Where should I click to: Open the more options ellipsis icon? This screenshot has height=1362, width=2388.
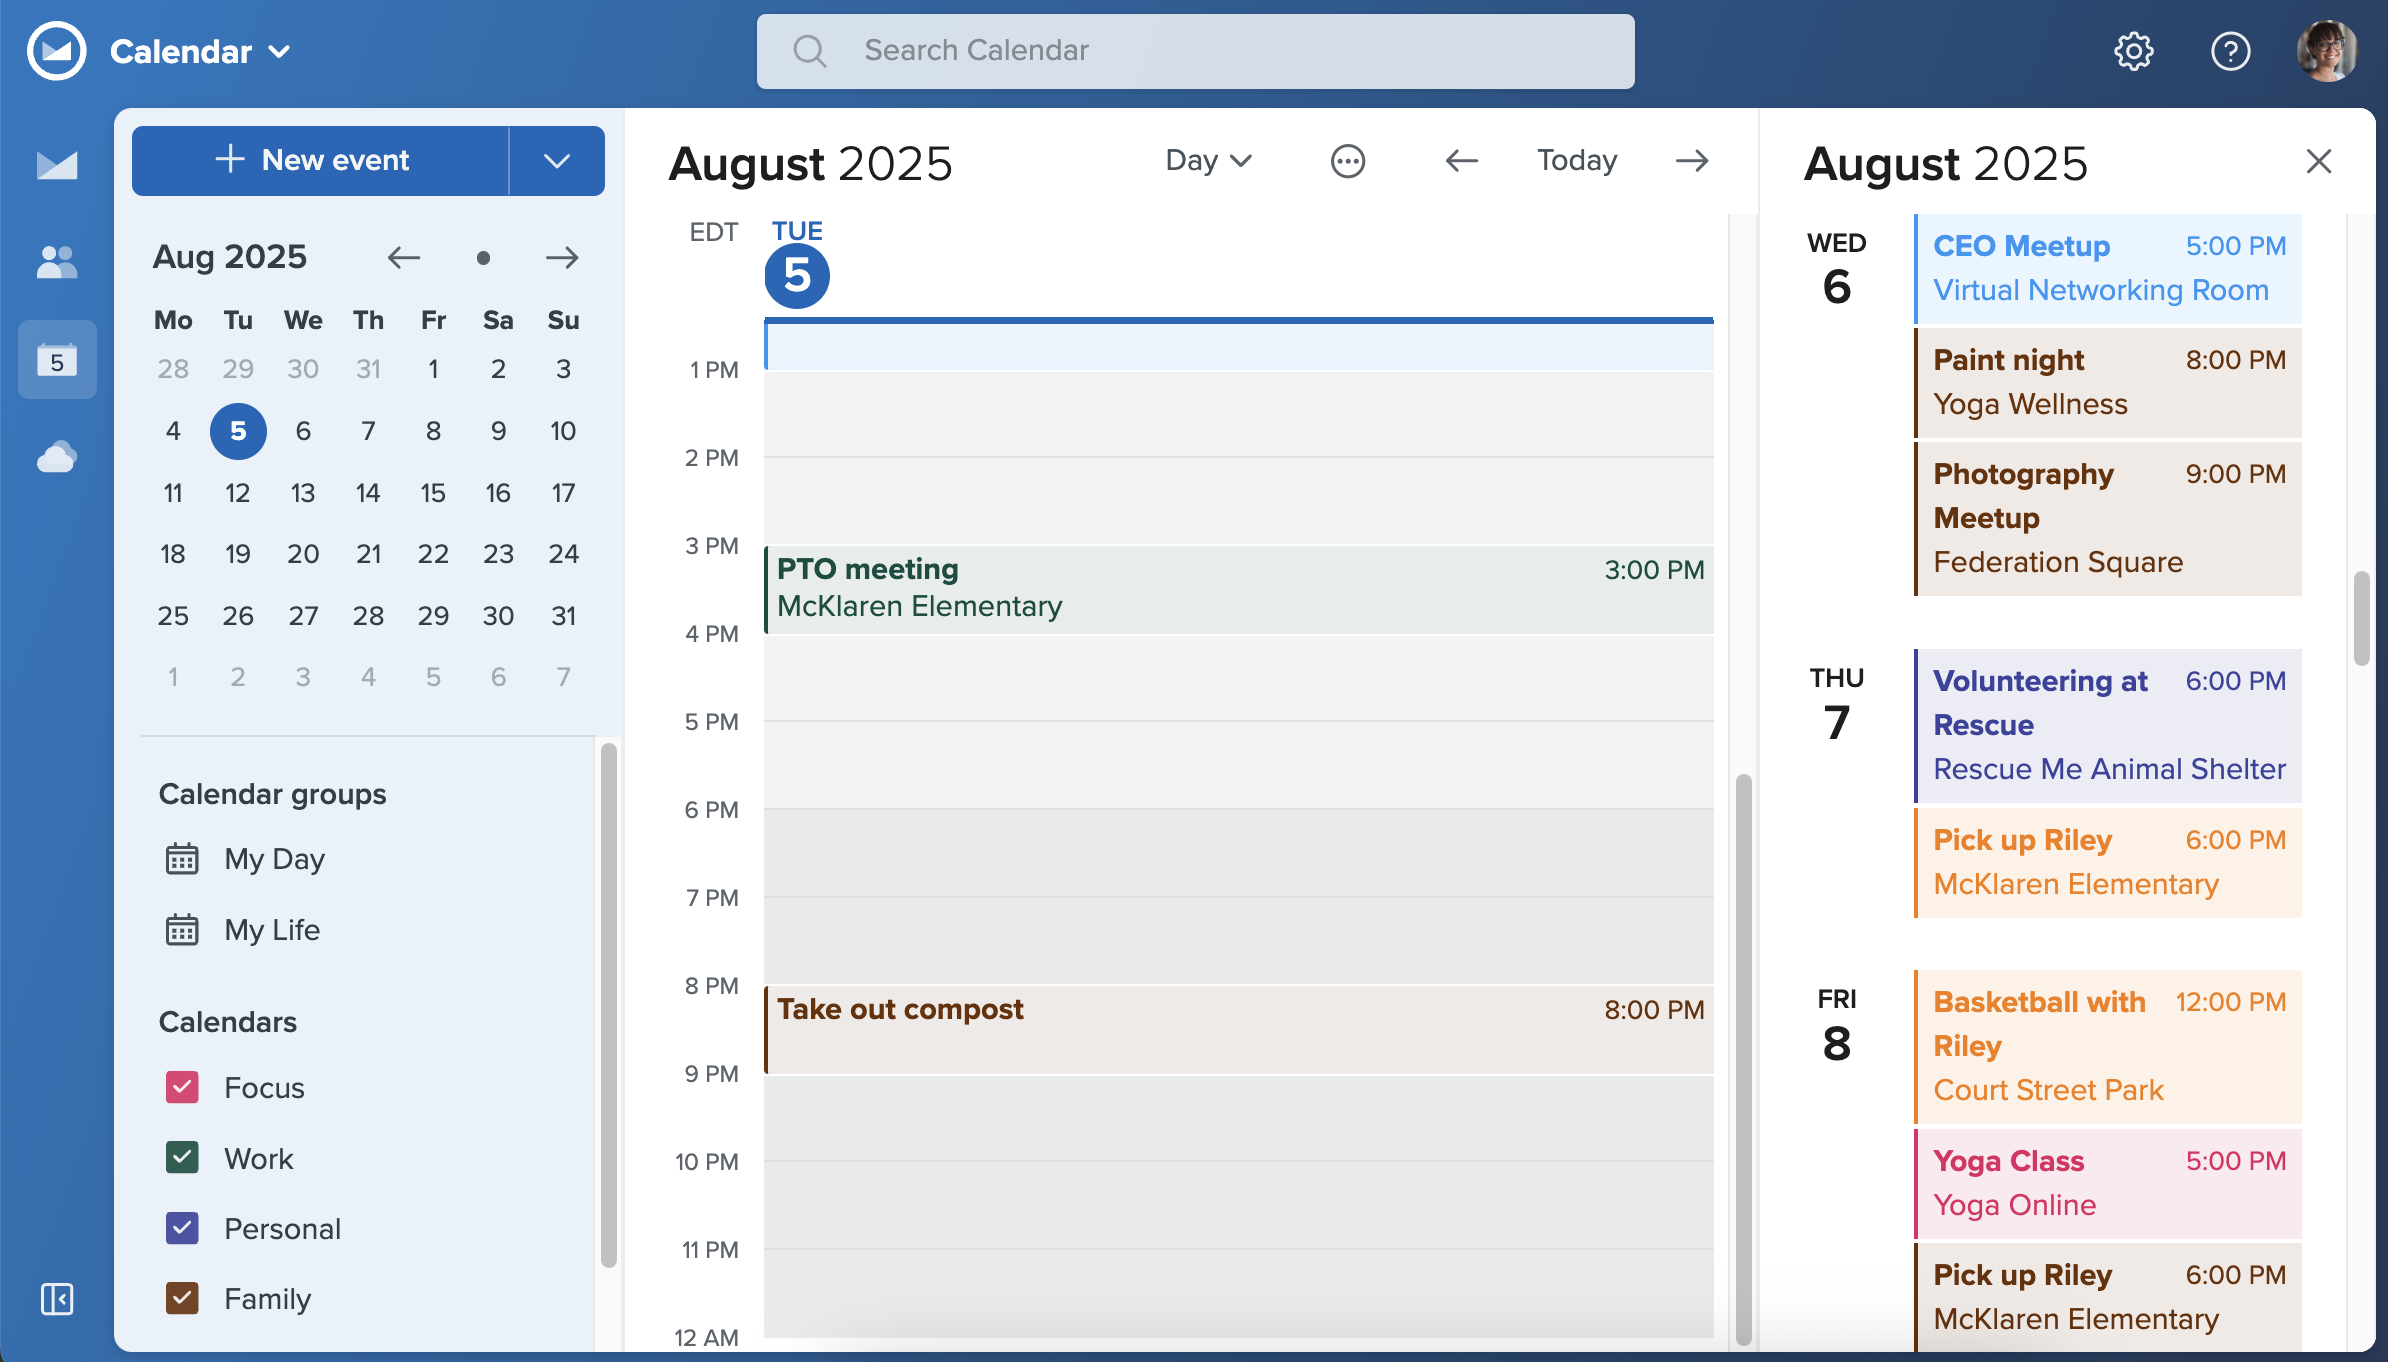click(x=1347, y=161)
